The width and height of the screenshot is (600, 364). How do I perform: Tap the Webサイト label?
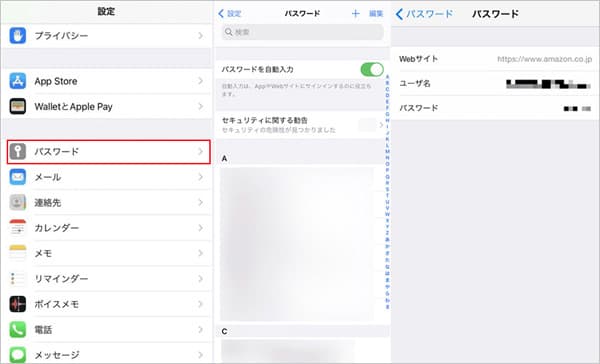point(418,59)
